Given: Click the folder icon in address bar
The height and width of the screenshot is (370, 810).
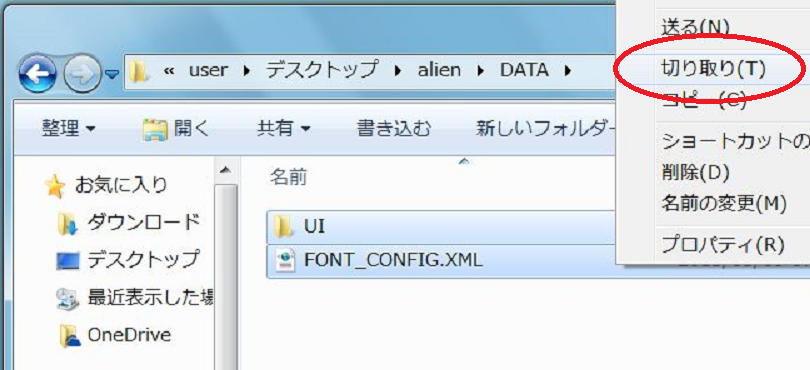Looking at the screenshot, I should (x=138, y=70).
